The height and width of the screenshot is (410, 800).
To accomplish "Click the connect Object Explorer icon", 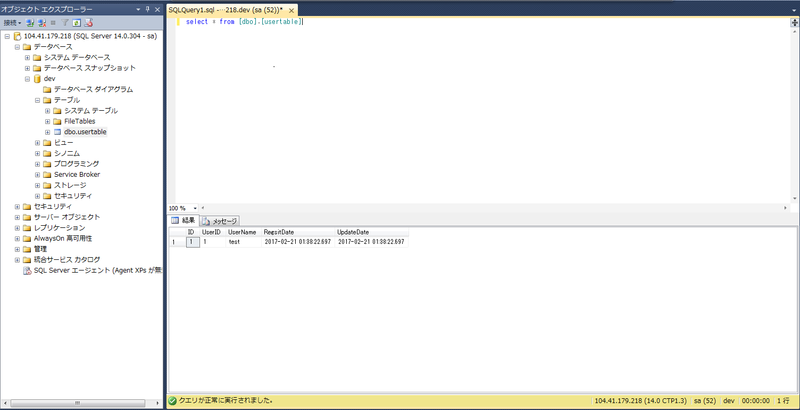I will coord(30,23).
